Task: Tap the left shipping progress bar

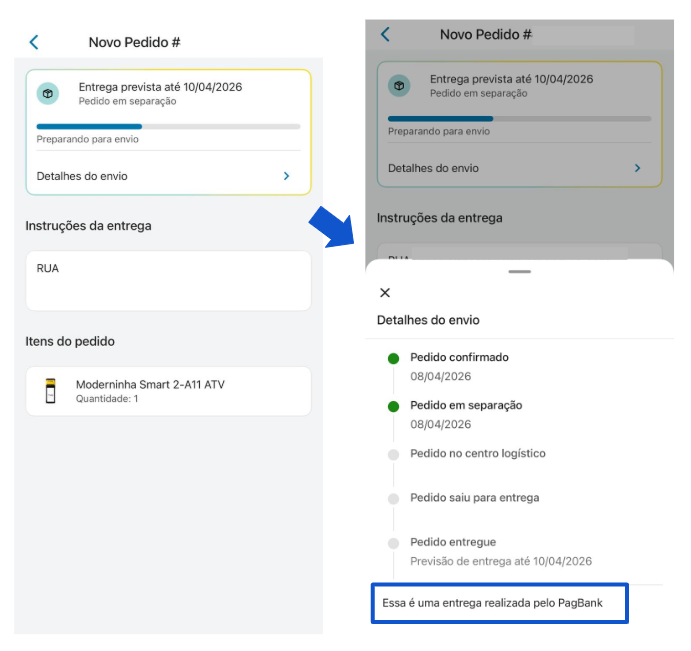Action: click(x=168, y=126)
